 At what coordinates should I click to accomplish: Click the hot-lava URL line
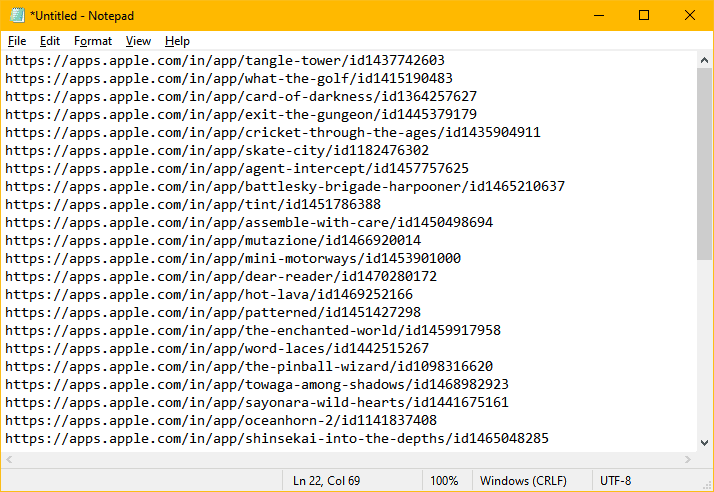click(x=209, y=294)
